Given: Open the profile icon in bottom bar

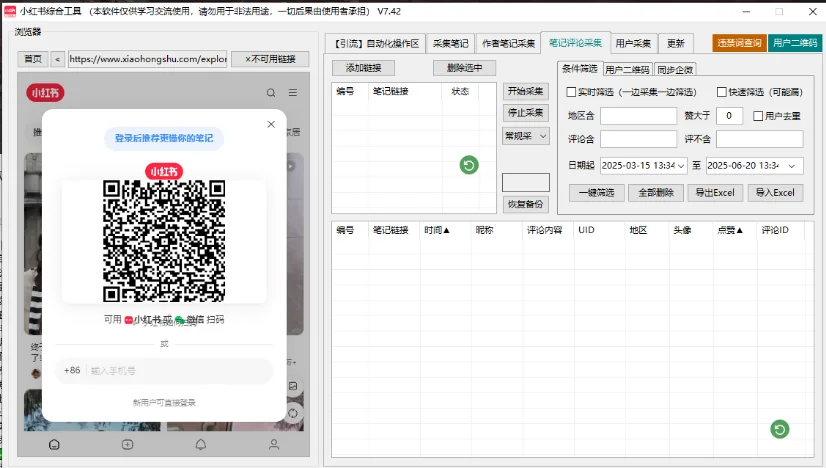Looking at the screenshot, I should click(x=274, y=445).
